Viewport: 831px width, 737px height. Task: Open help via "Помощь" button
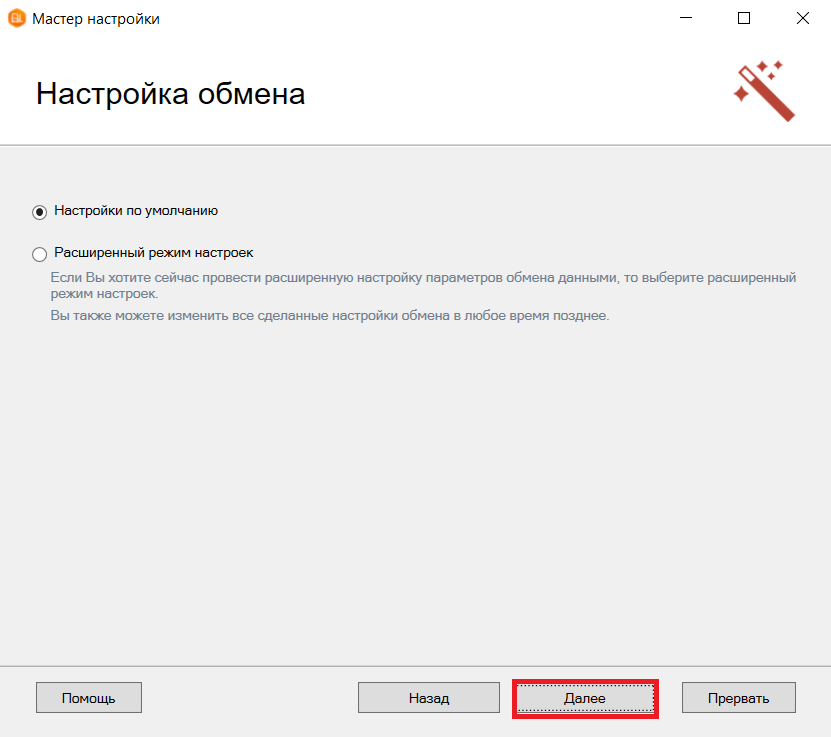click(89, 698)
